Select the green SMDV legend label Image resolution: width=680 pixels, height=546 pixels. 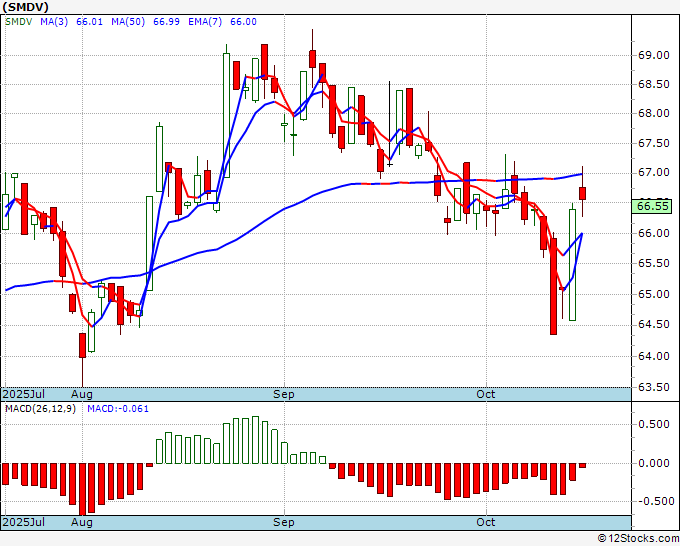click(19, 22)
